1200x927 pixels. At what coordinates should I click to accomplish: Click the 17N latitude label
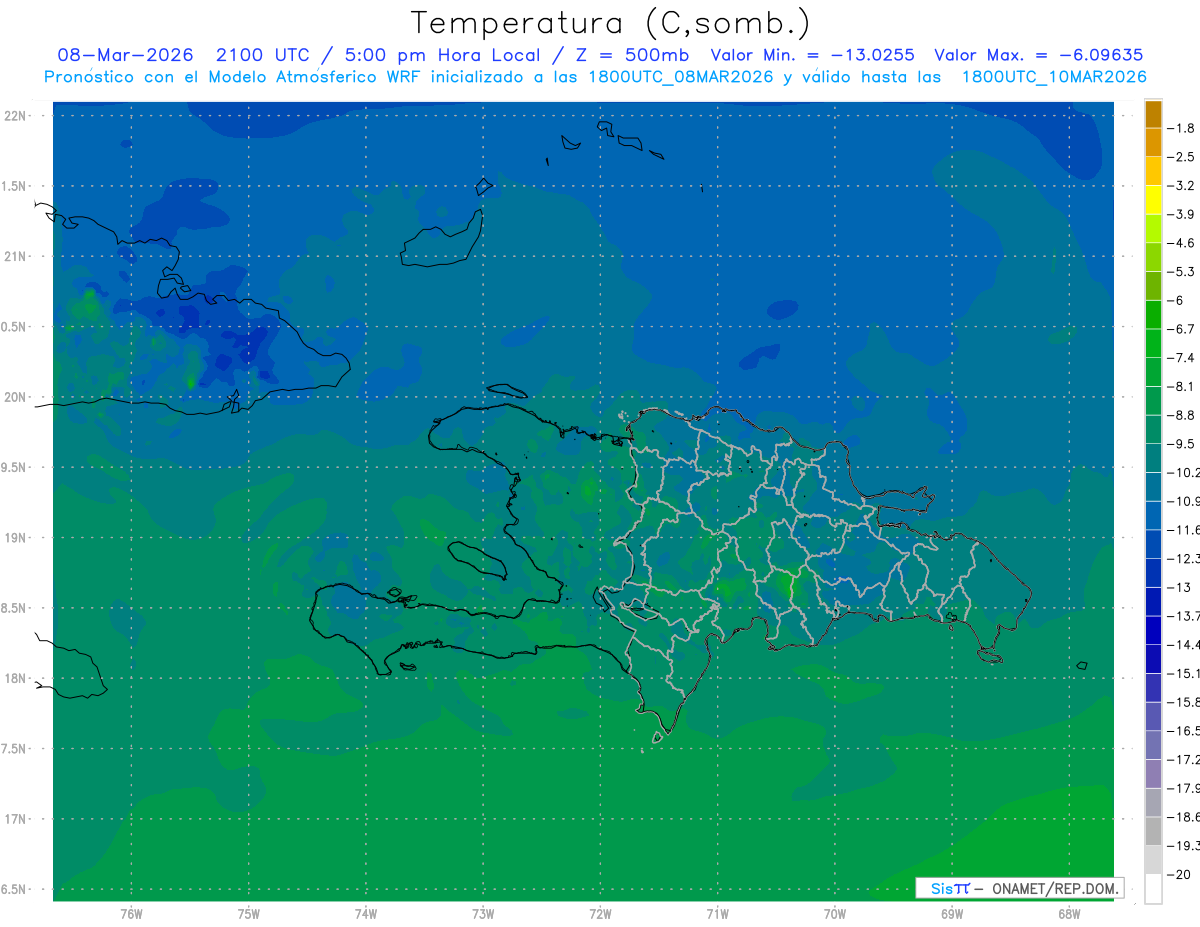[x=17, y=819]
